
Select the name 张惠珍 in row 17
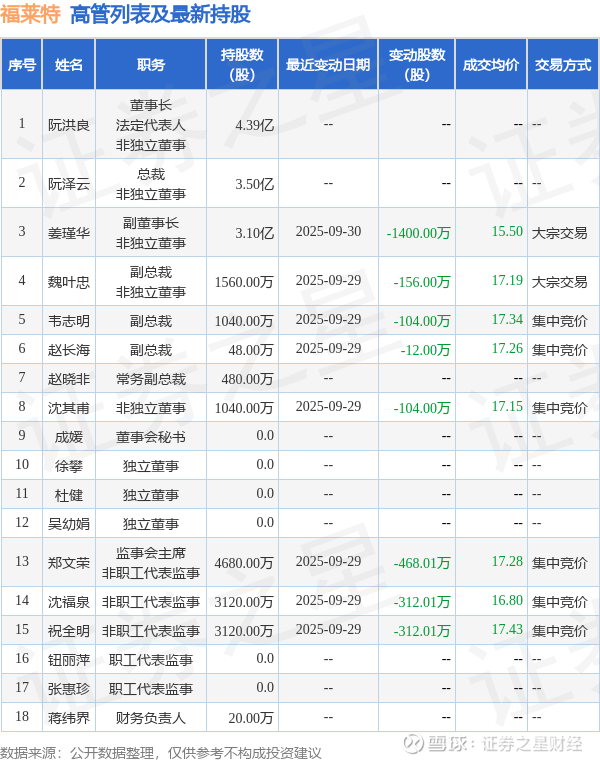[x=69, y=689]
